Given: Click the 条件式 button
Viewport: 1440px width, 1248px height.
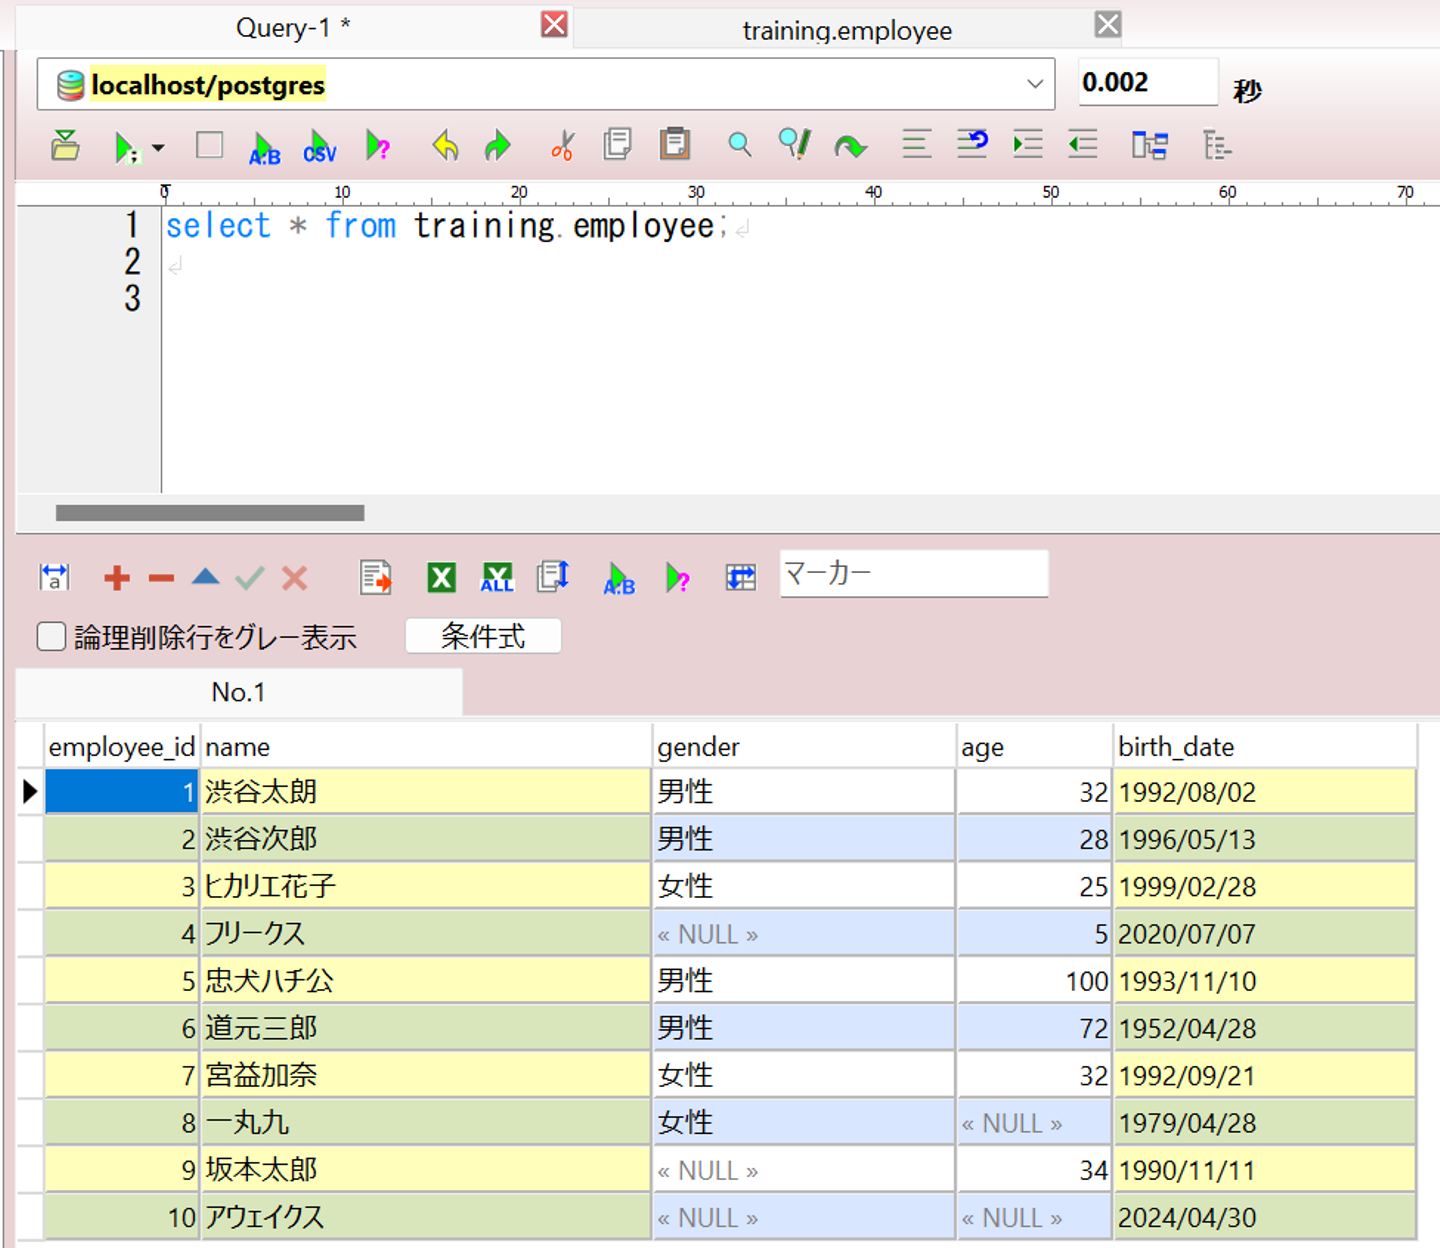Looking at the screenshot, I should tap(483, 636).
